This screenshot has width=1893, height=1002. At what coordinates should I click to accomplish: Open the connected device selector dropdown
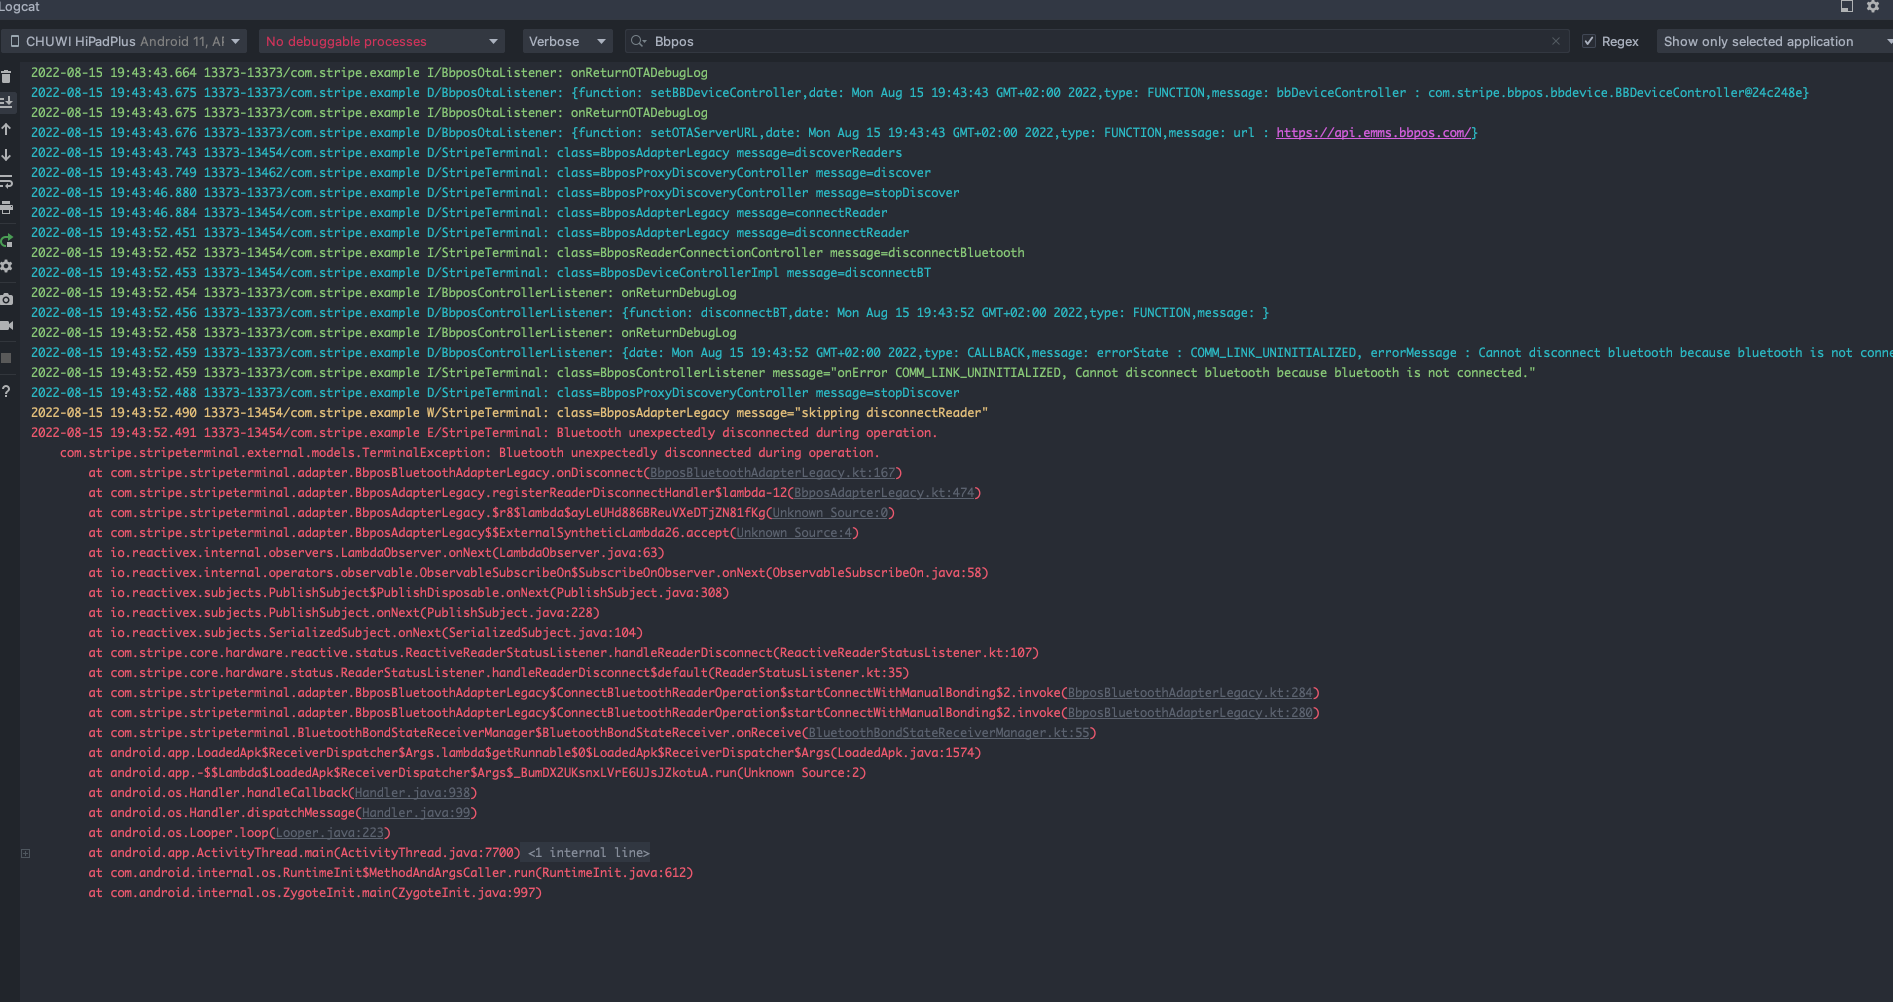[124, 41]
